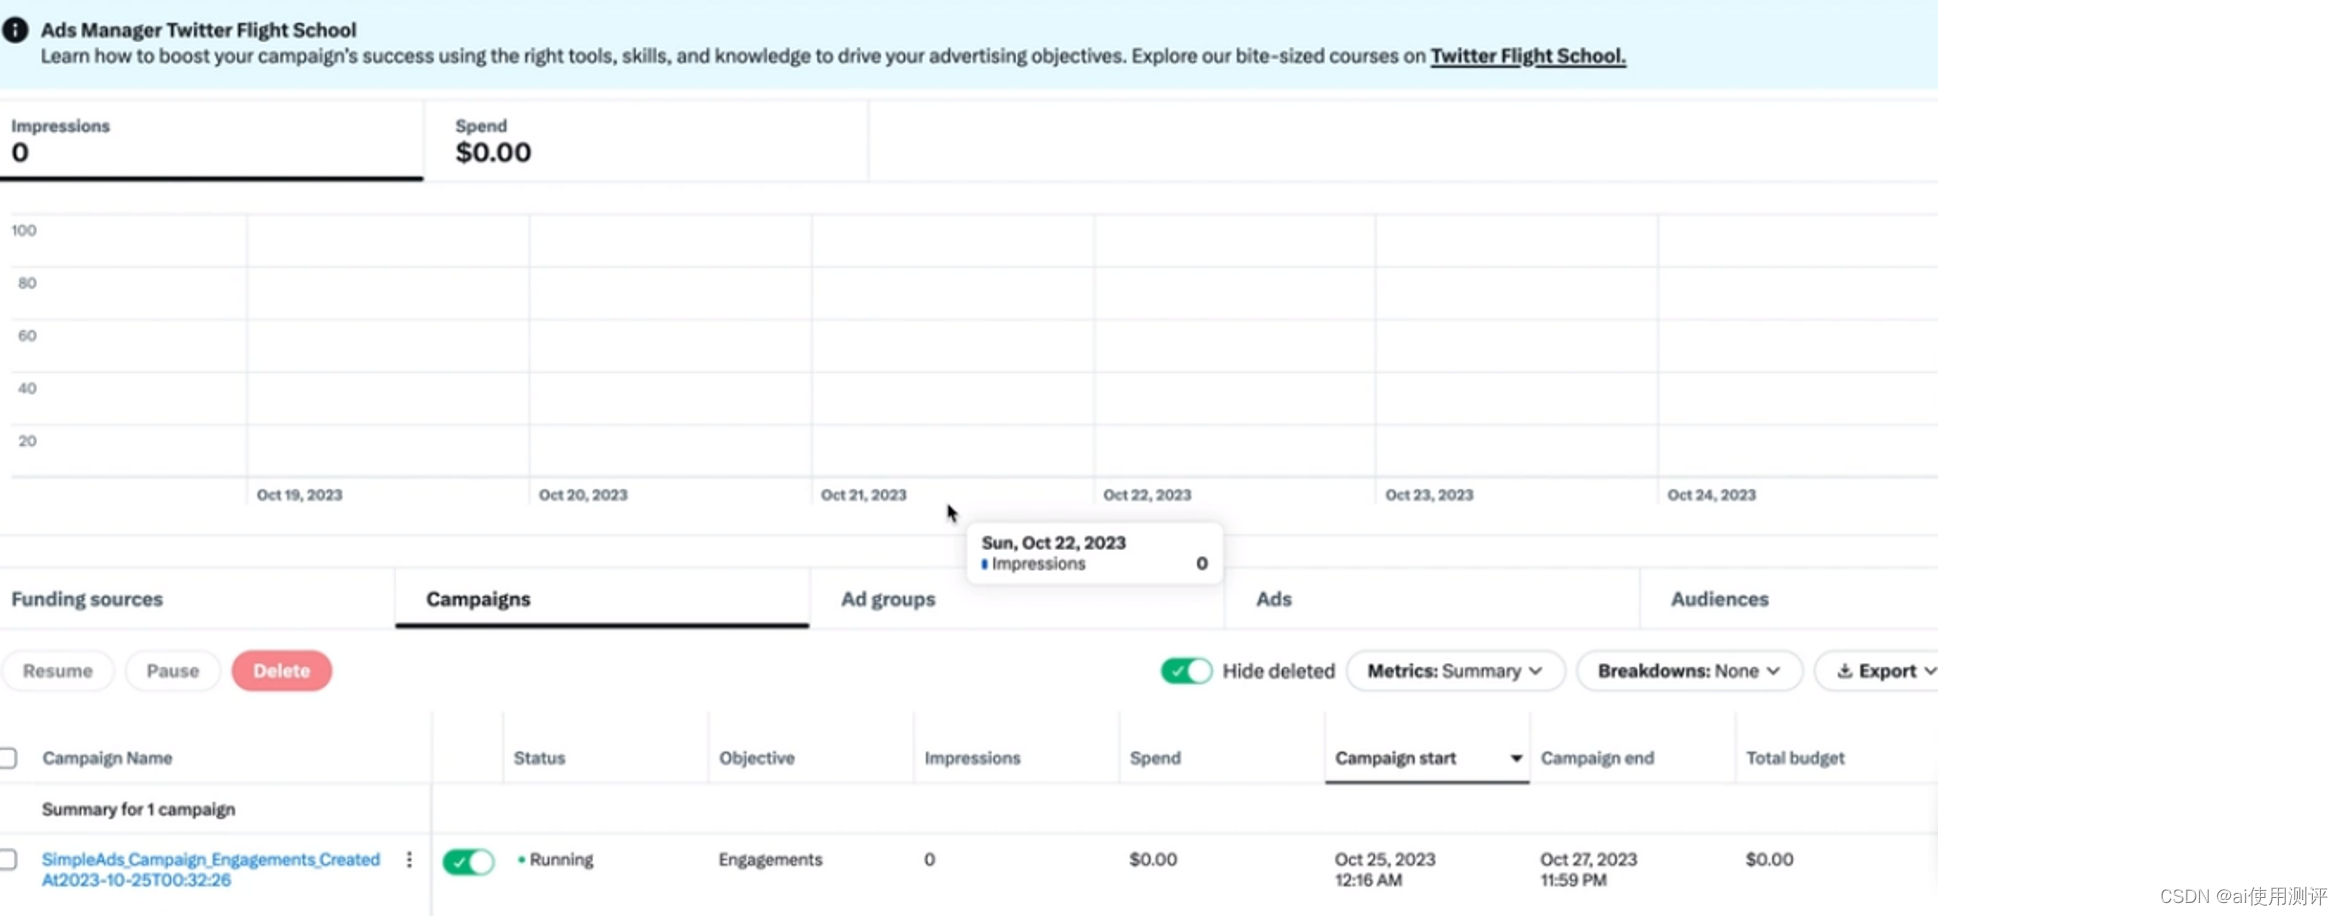Click the Summary for 1 campaign row

pos(139,809)
